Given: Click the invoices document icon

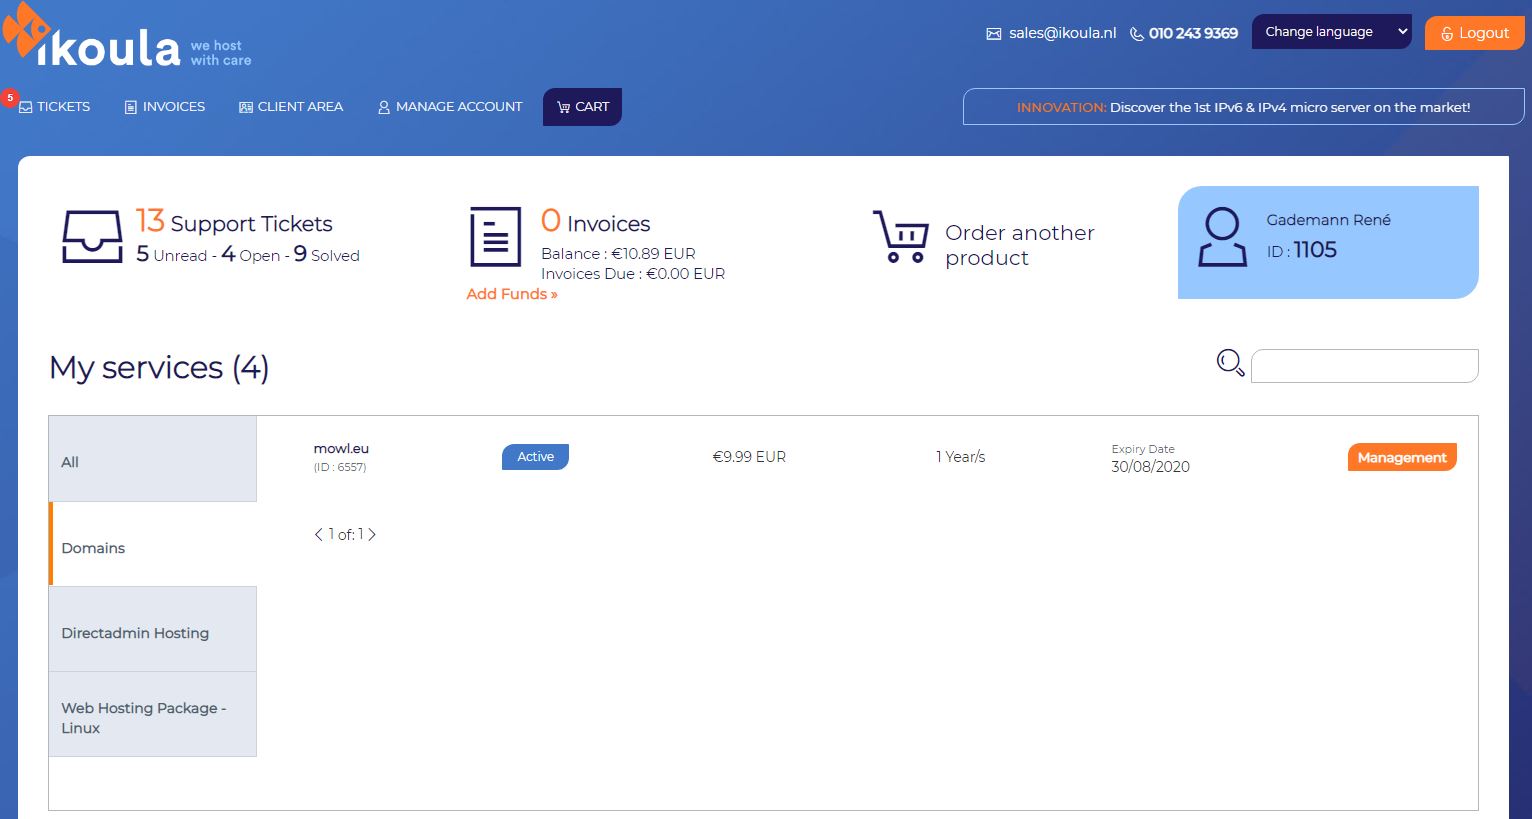Looking at the screenshot, I should (x=496, y=237).
